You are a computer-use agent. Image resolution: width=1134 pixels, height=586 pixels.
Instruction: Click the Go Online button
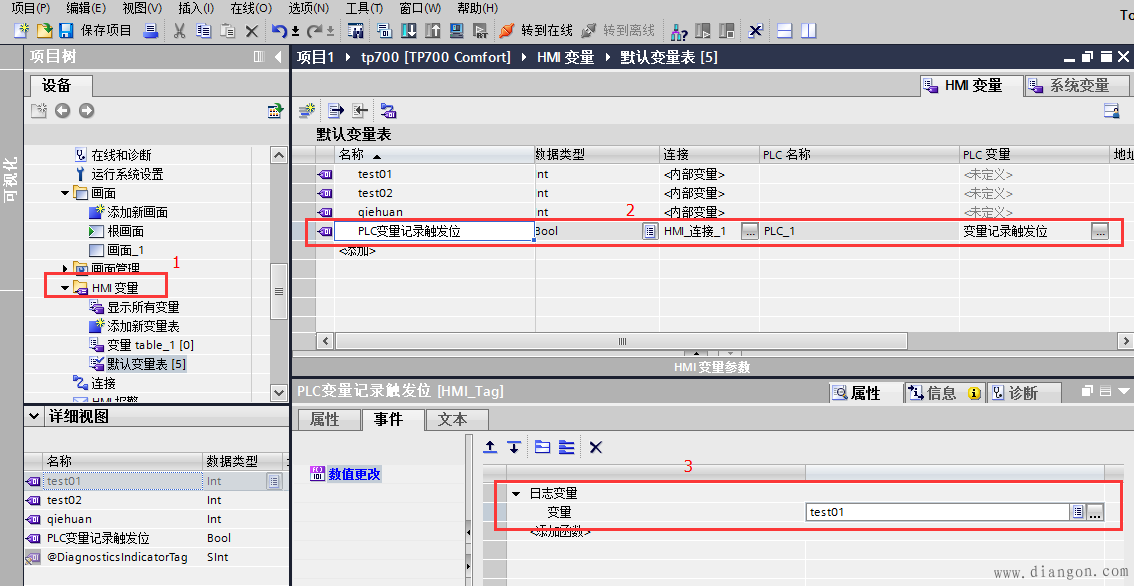coord(535,30)
